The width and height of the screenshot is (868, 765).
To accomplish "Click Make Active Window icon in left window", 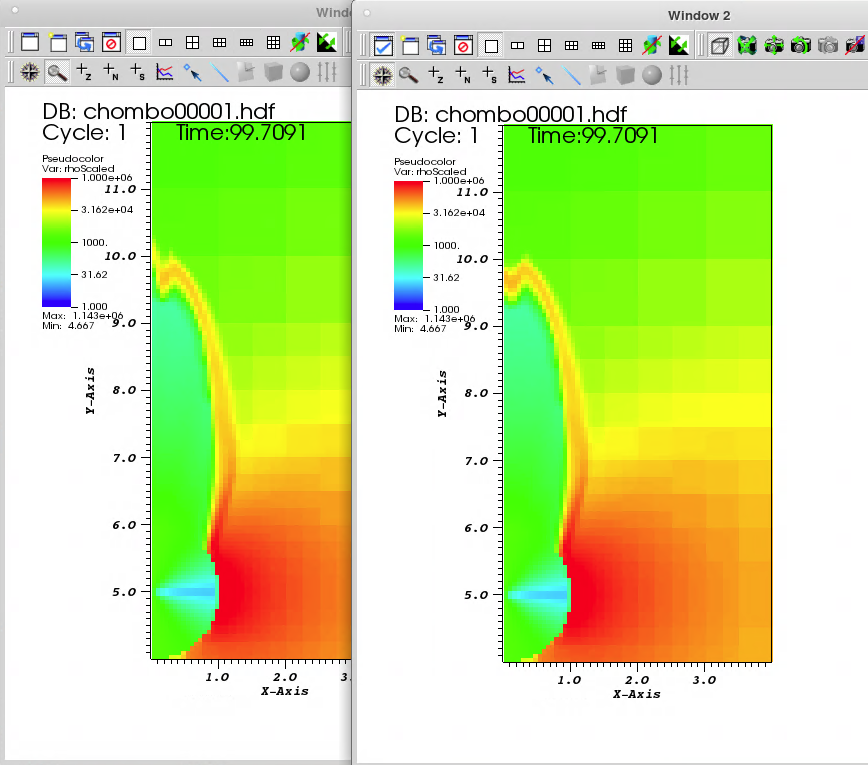I will coord(30,42).
